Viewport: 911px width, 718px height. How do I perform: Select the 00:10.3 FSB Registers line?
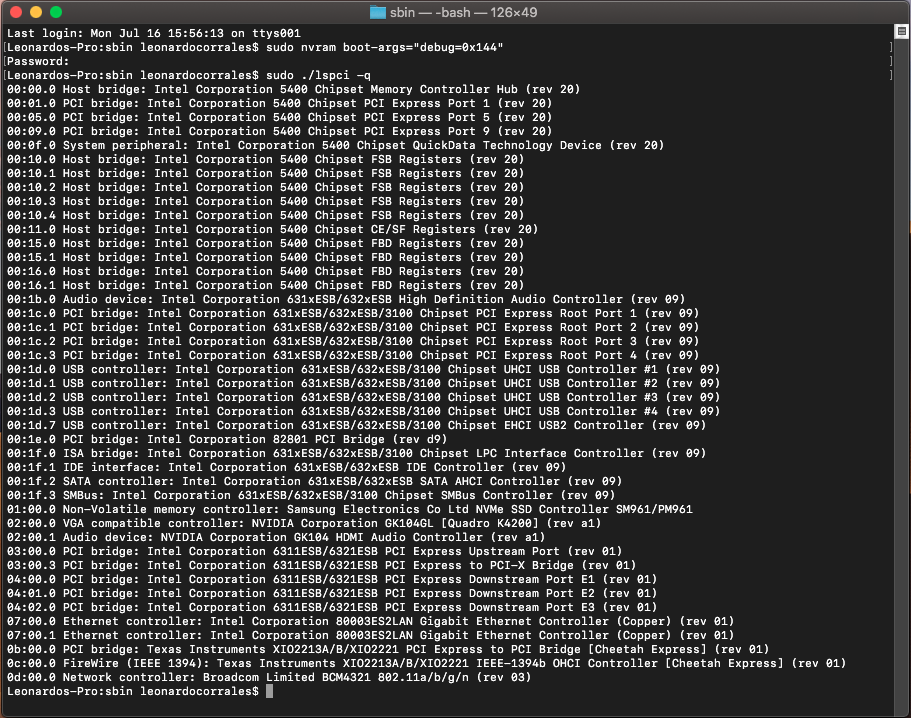266,201
